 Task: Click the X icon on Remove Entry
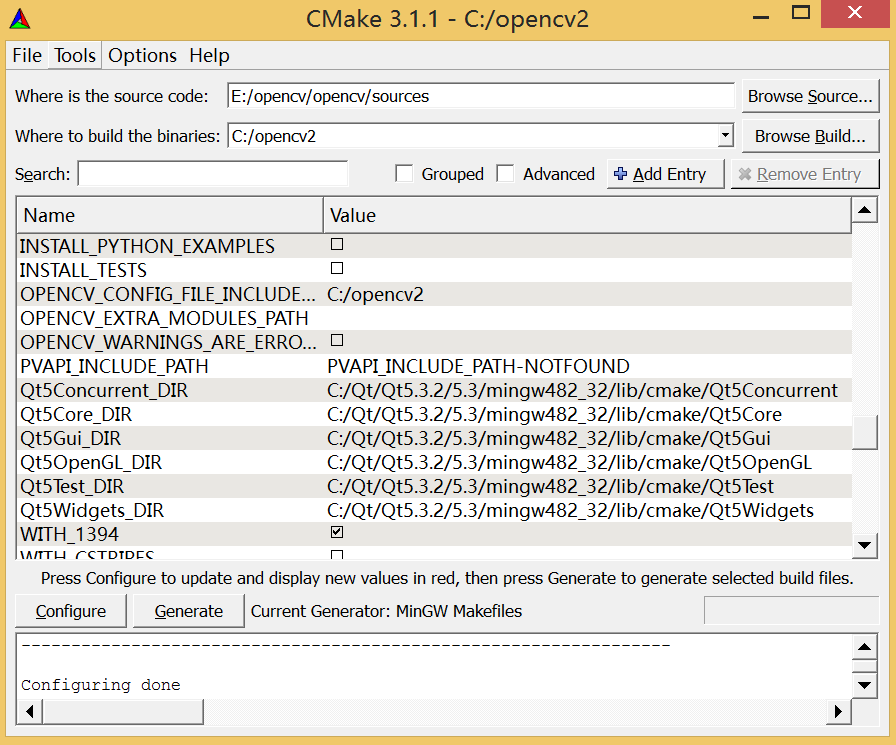click(745, 174)
